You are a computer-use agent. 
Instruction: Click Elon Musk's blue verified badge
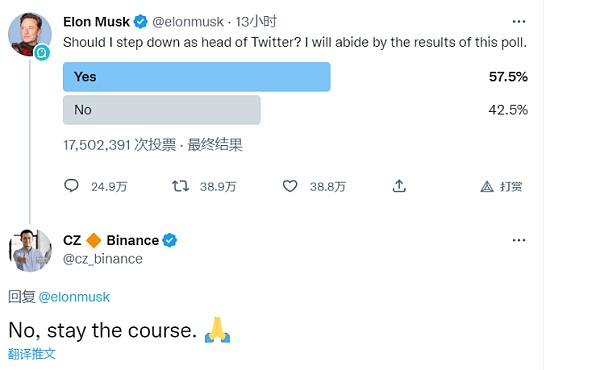point(140,21)
